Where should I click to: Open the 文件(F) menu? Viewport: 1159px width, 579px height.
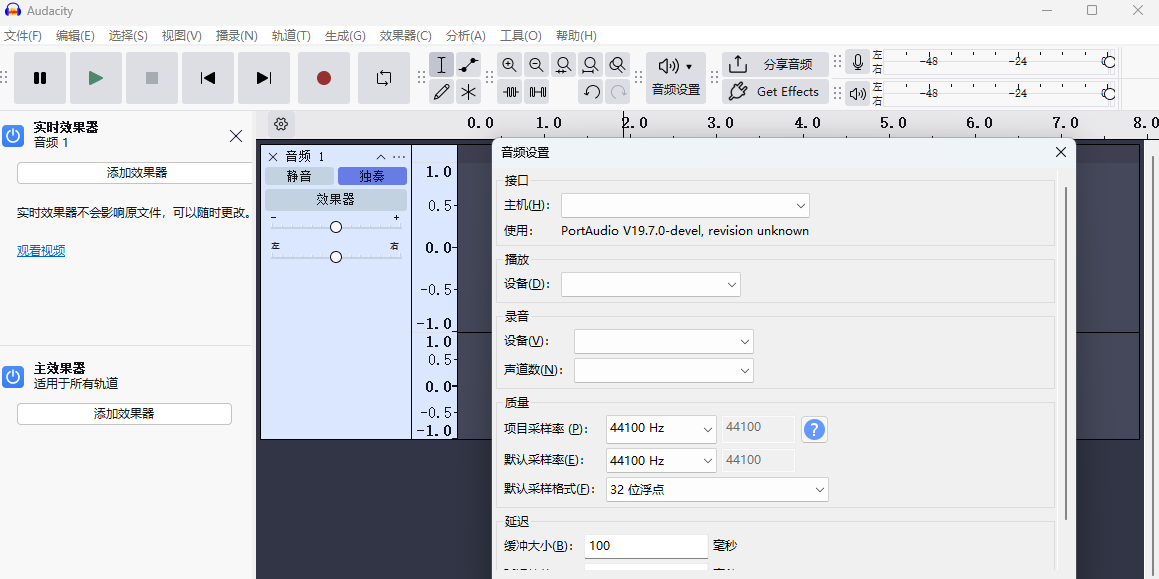tap(23, 35)
